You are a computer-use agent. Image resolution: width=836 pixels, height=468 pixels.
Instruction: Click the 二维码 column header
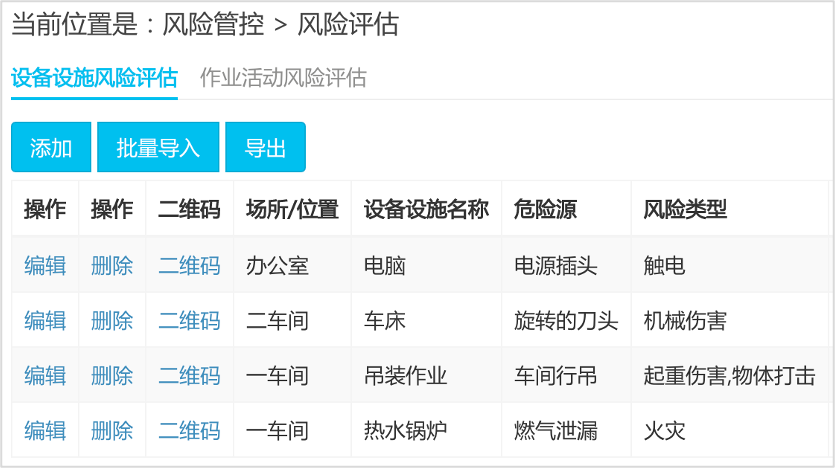tap(189, 209)
